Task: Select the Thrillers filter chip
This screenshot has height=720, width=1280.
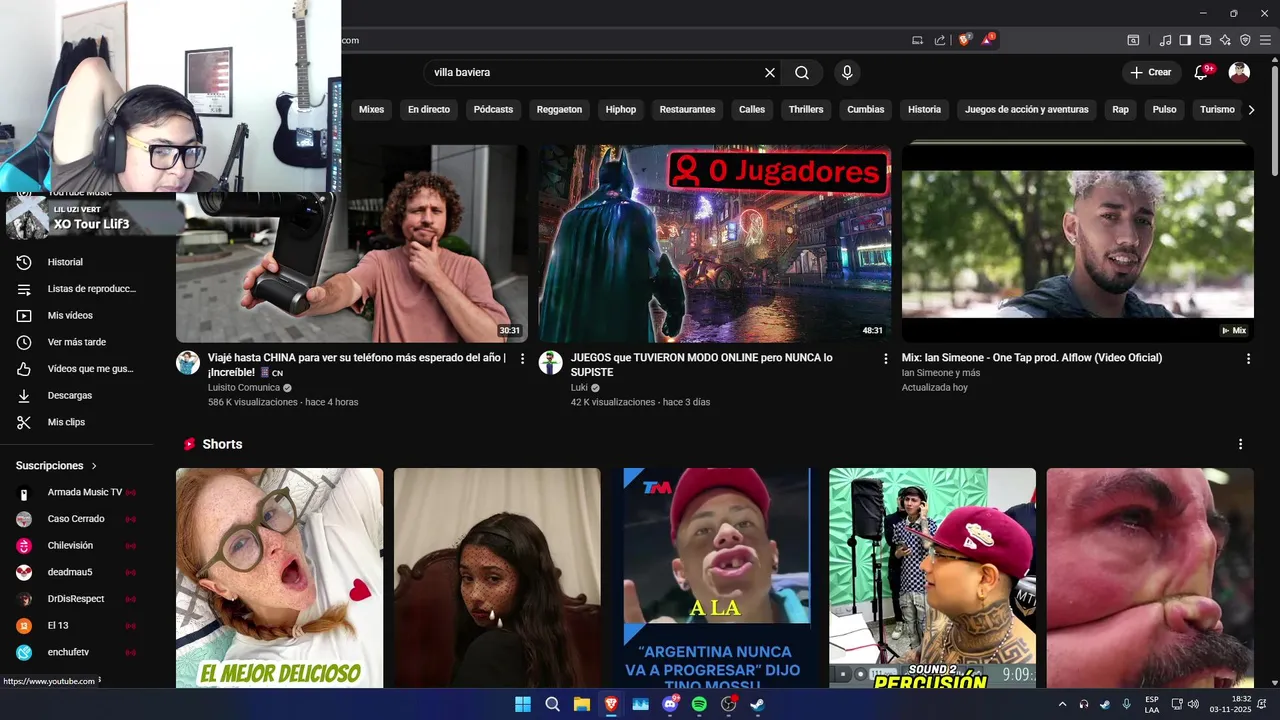Action: [x=806, y=109]
